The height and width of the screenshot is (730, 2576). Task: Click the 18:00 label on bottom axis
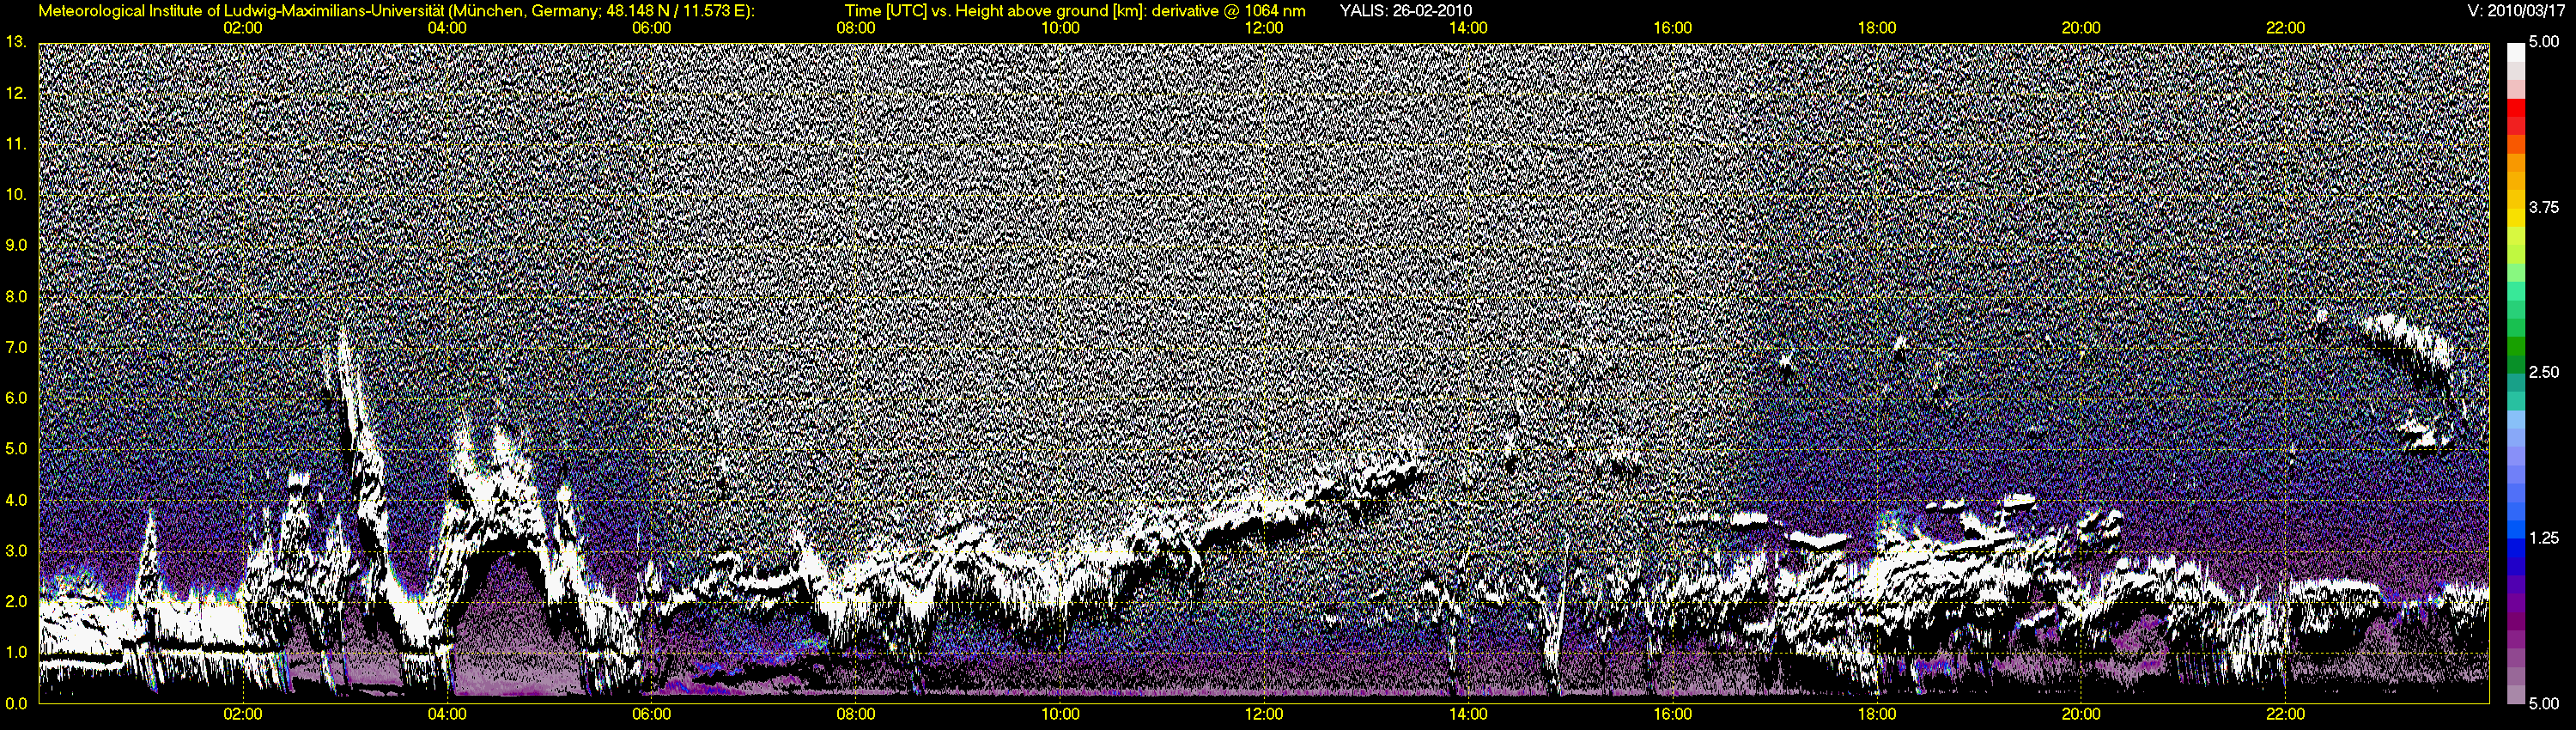click(1877, 714)
